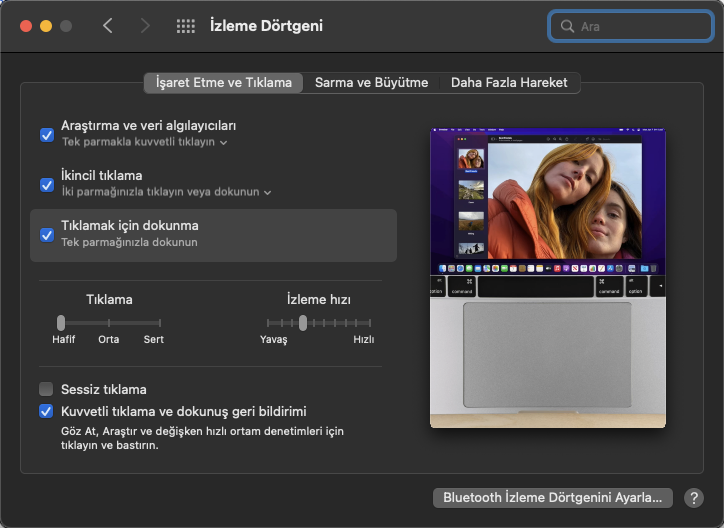Screen dimensions: 724x528
Task: Disable Araştırma ve veri algılayıcıları checkbox
Action: coord(46,134)
